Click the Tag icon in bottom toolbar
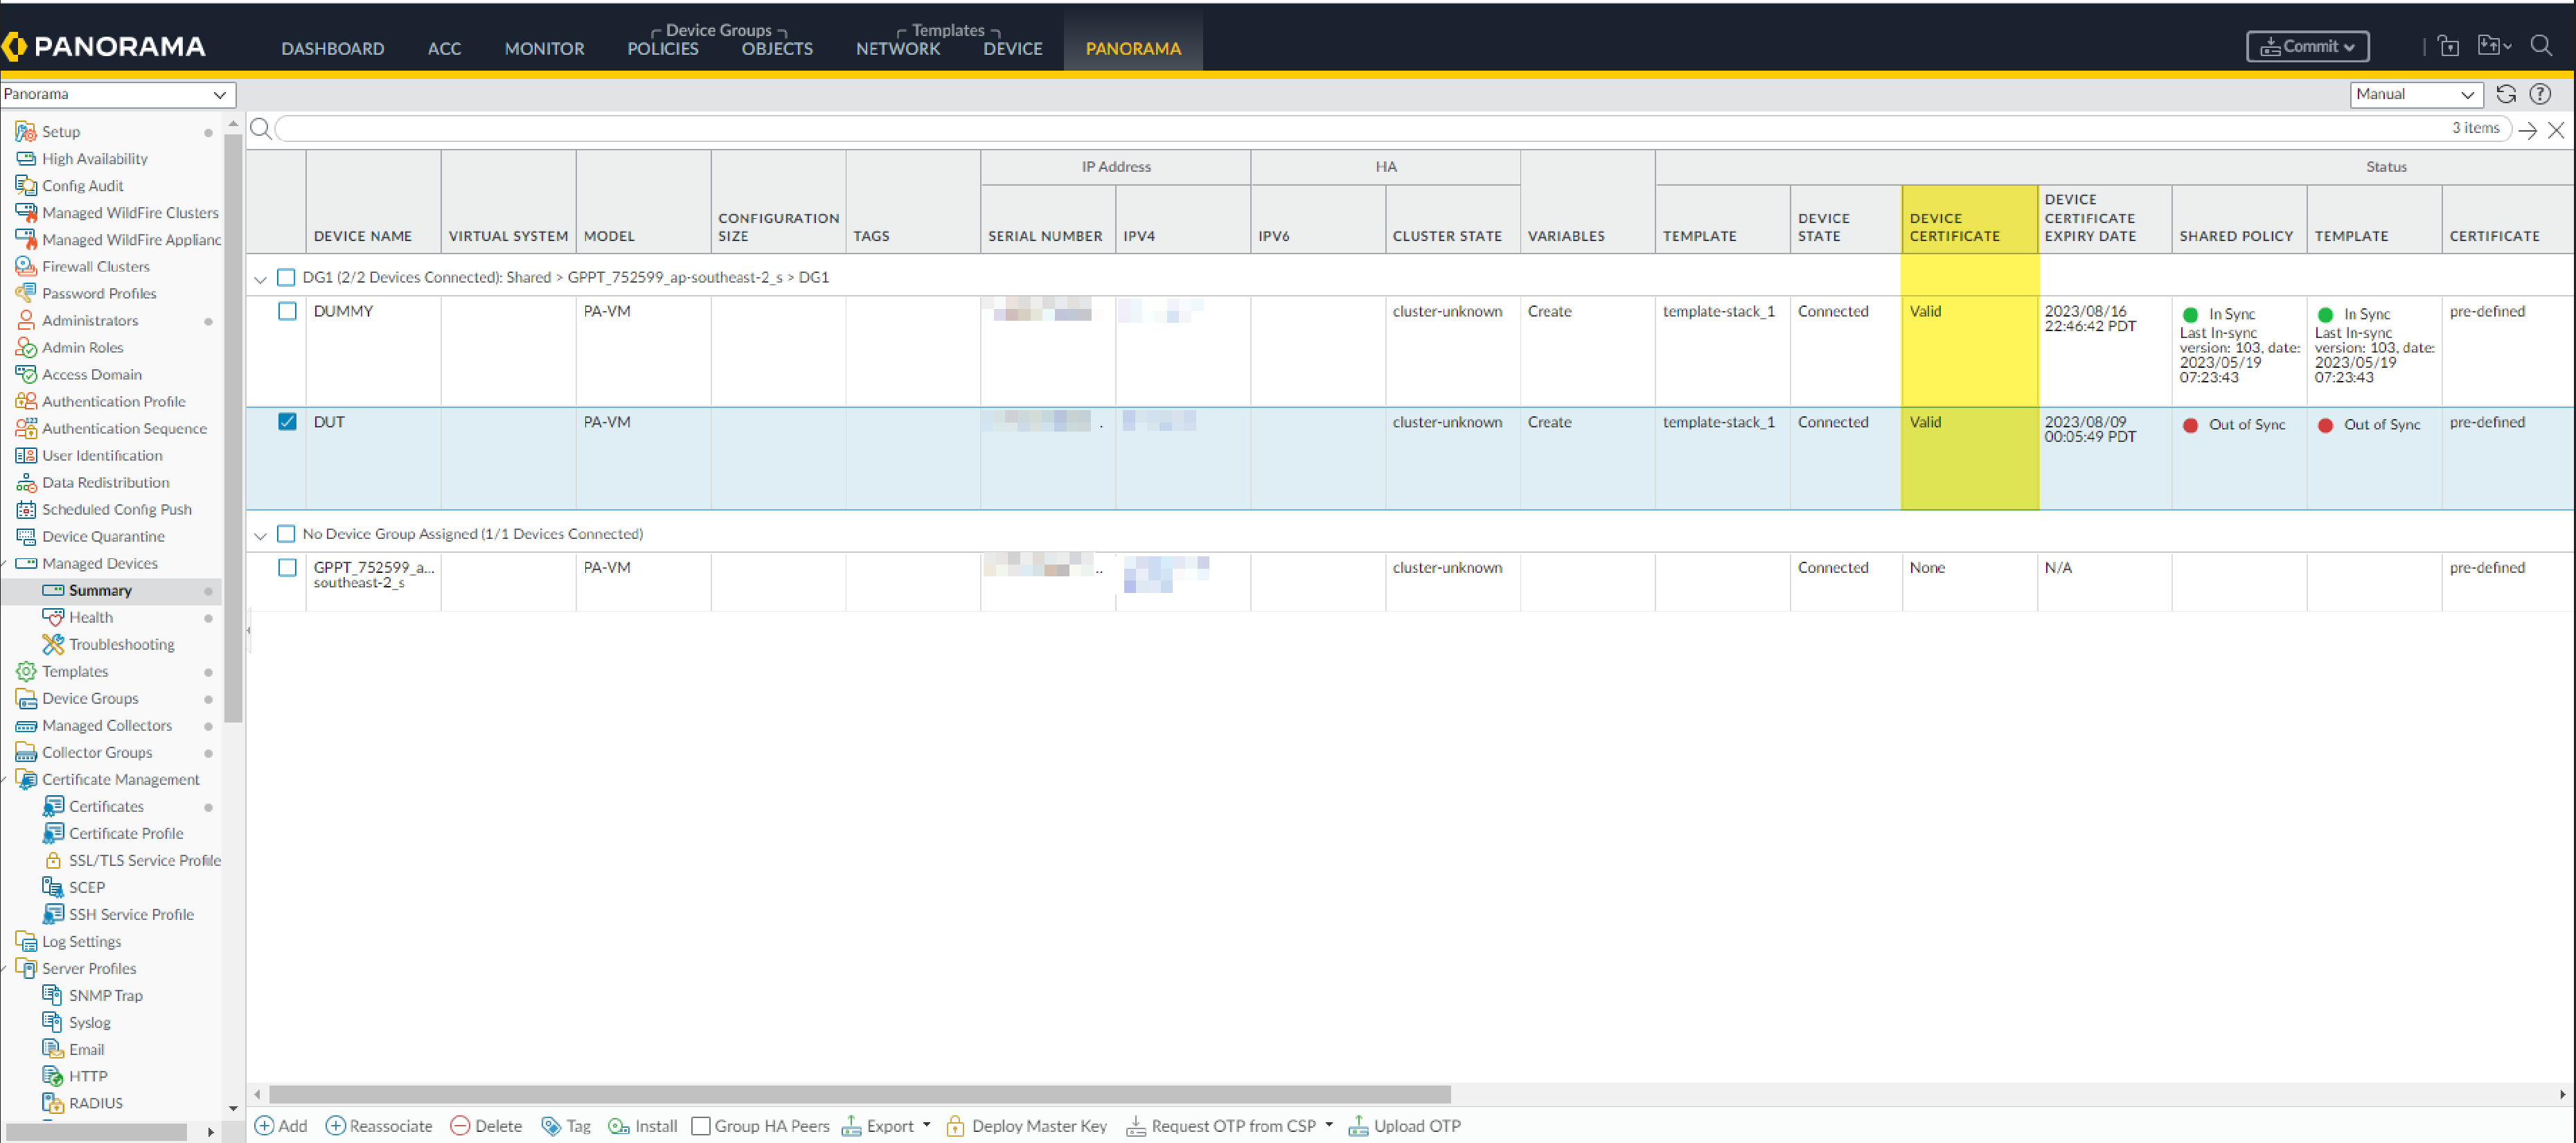Screen dimensions: 2576x1143 tap(551, 1125)
